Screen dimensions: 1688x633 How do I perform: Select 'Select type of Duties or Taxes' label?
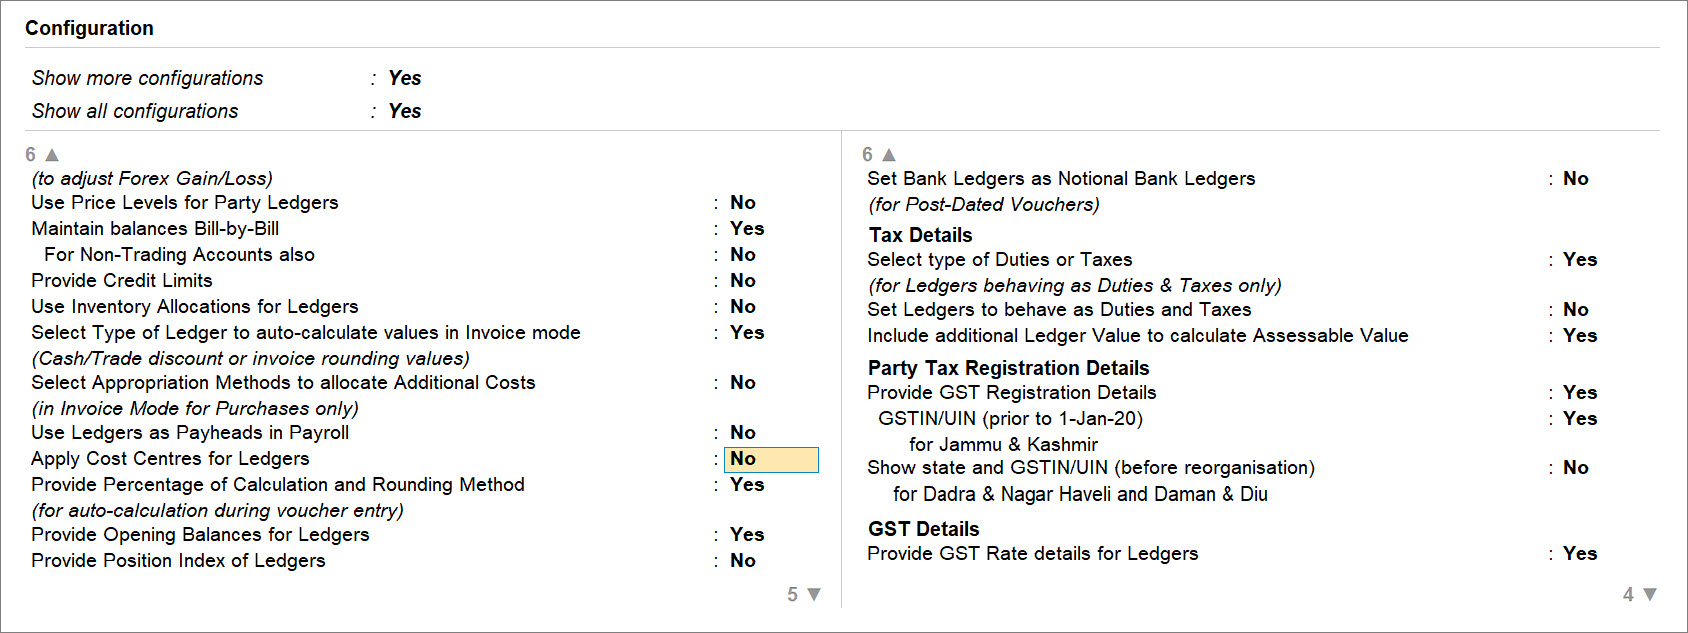1000,260
